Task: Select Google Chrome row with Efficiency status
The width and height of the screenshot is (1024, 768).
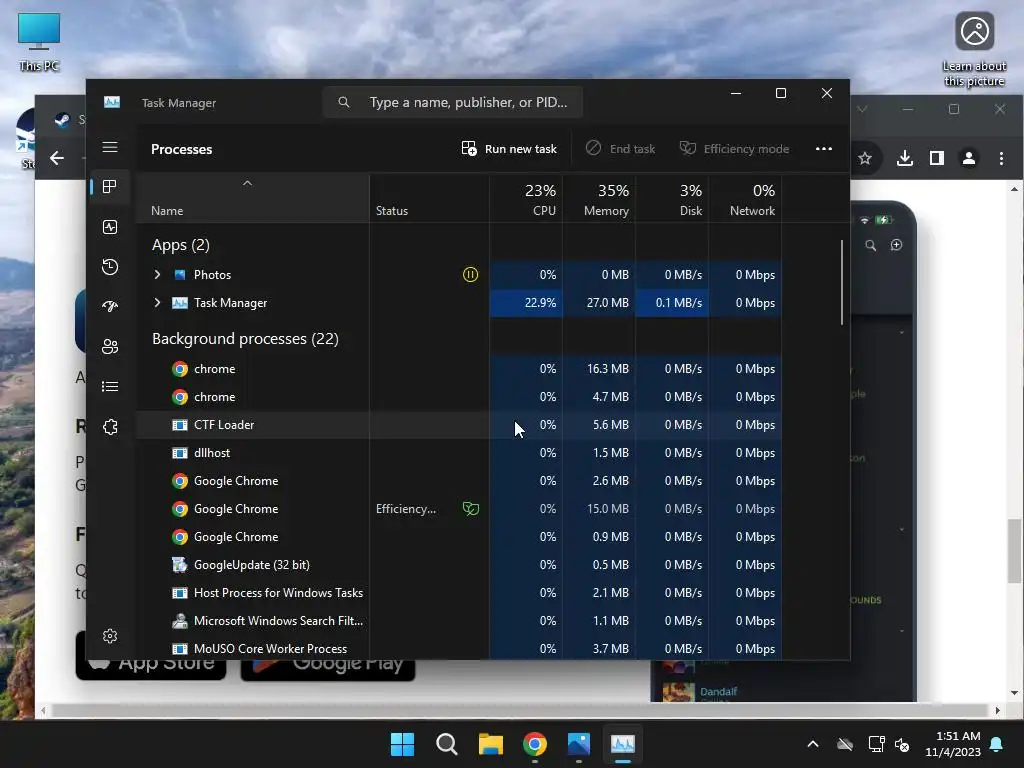Action: click(x=458, y=509)
